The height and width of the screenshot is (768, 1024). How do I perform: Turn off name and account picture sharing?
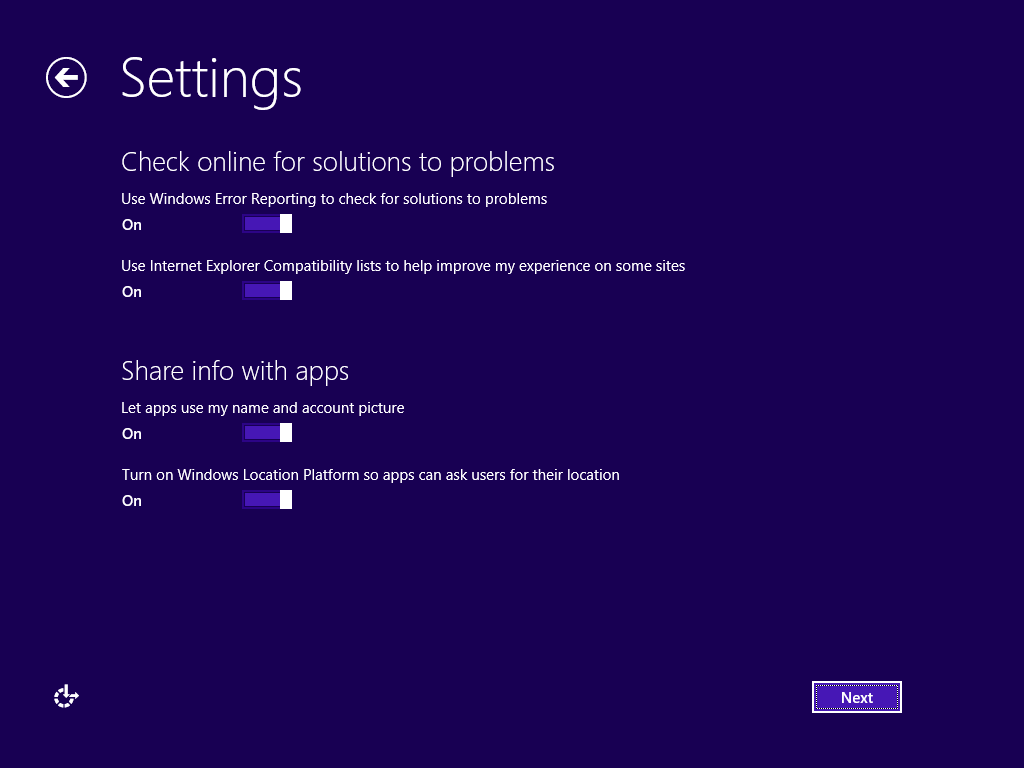(x=266, y=433)
